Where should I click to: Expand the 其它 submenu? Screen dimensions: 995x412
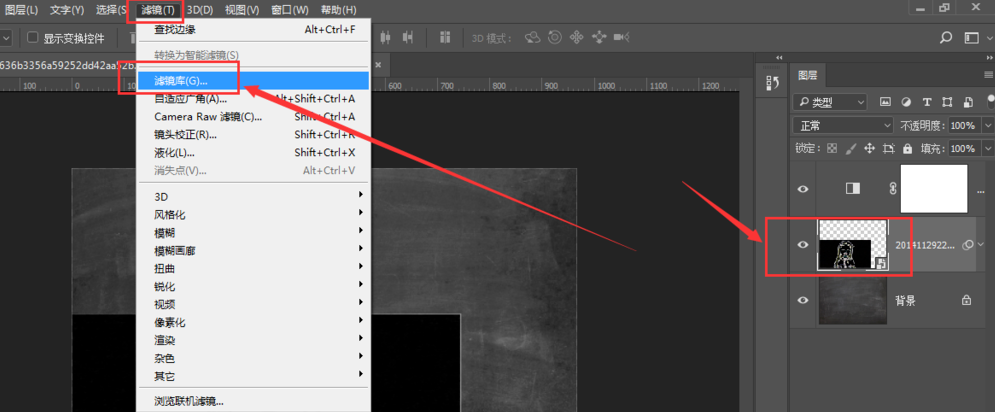point(254,376)
